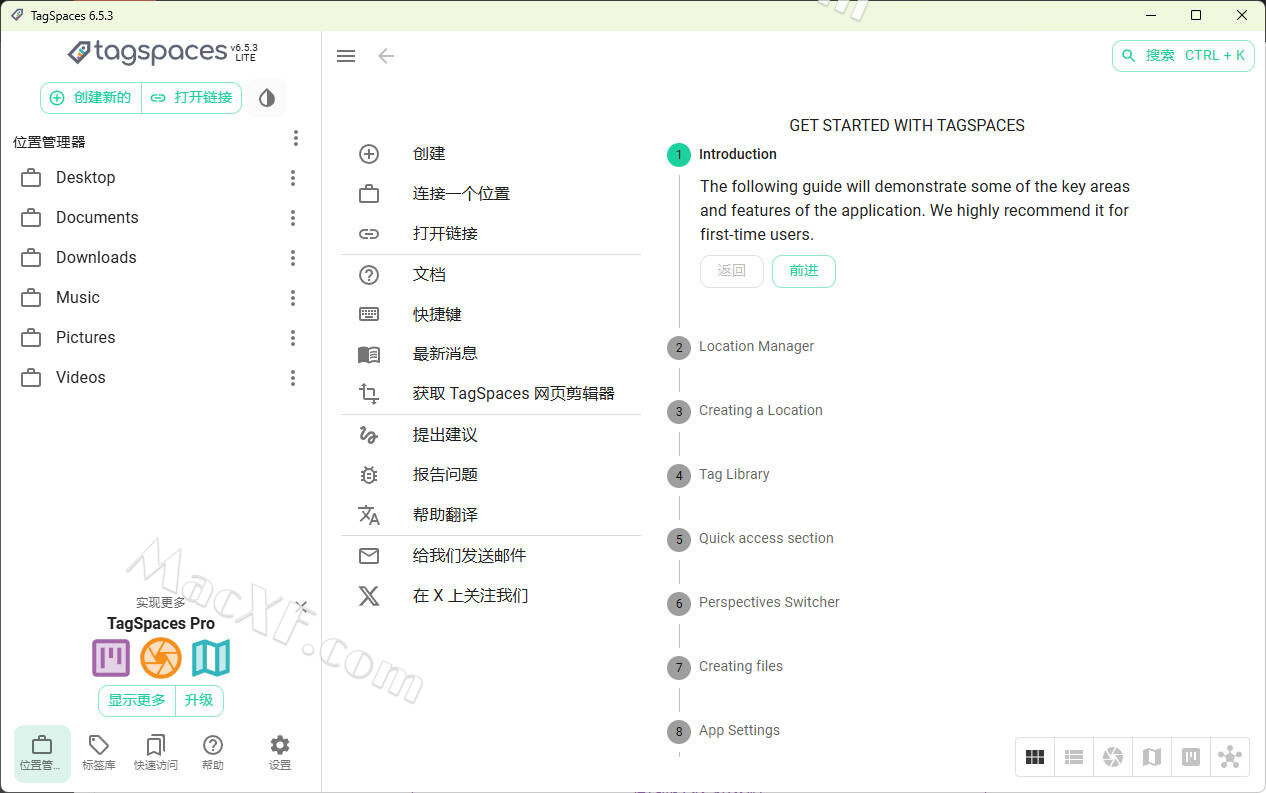Click the 升级 upgrade button
Screen dimensions: 1266x793
tap(199, 701)
